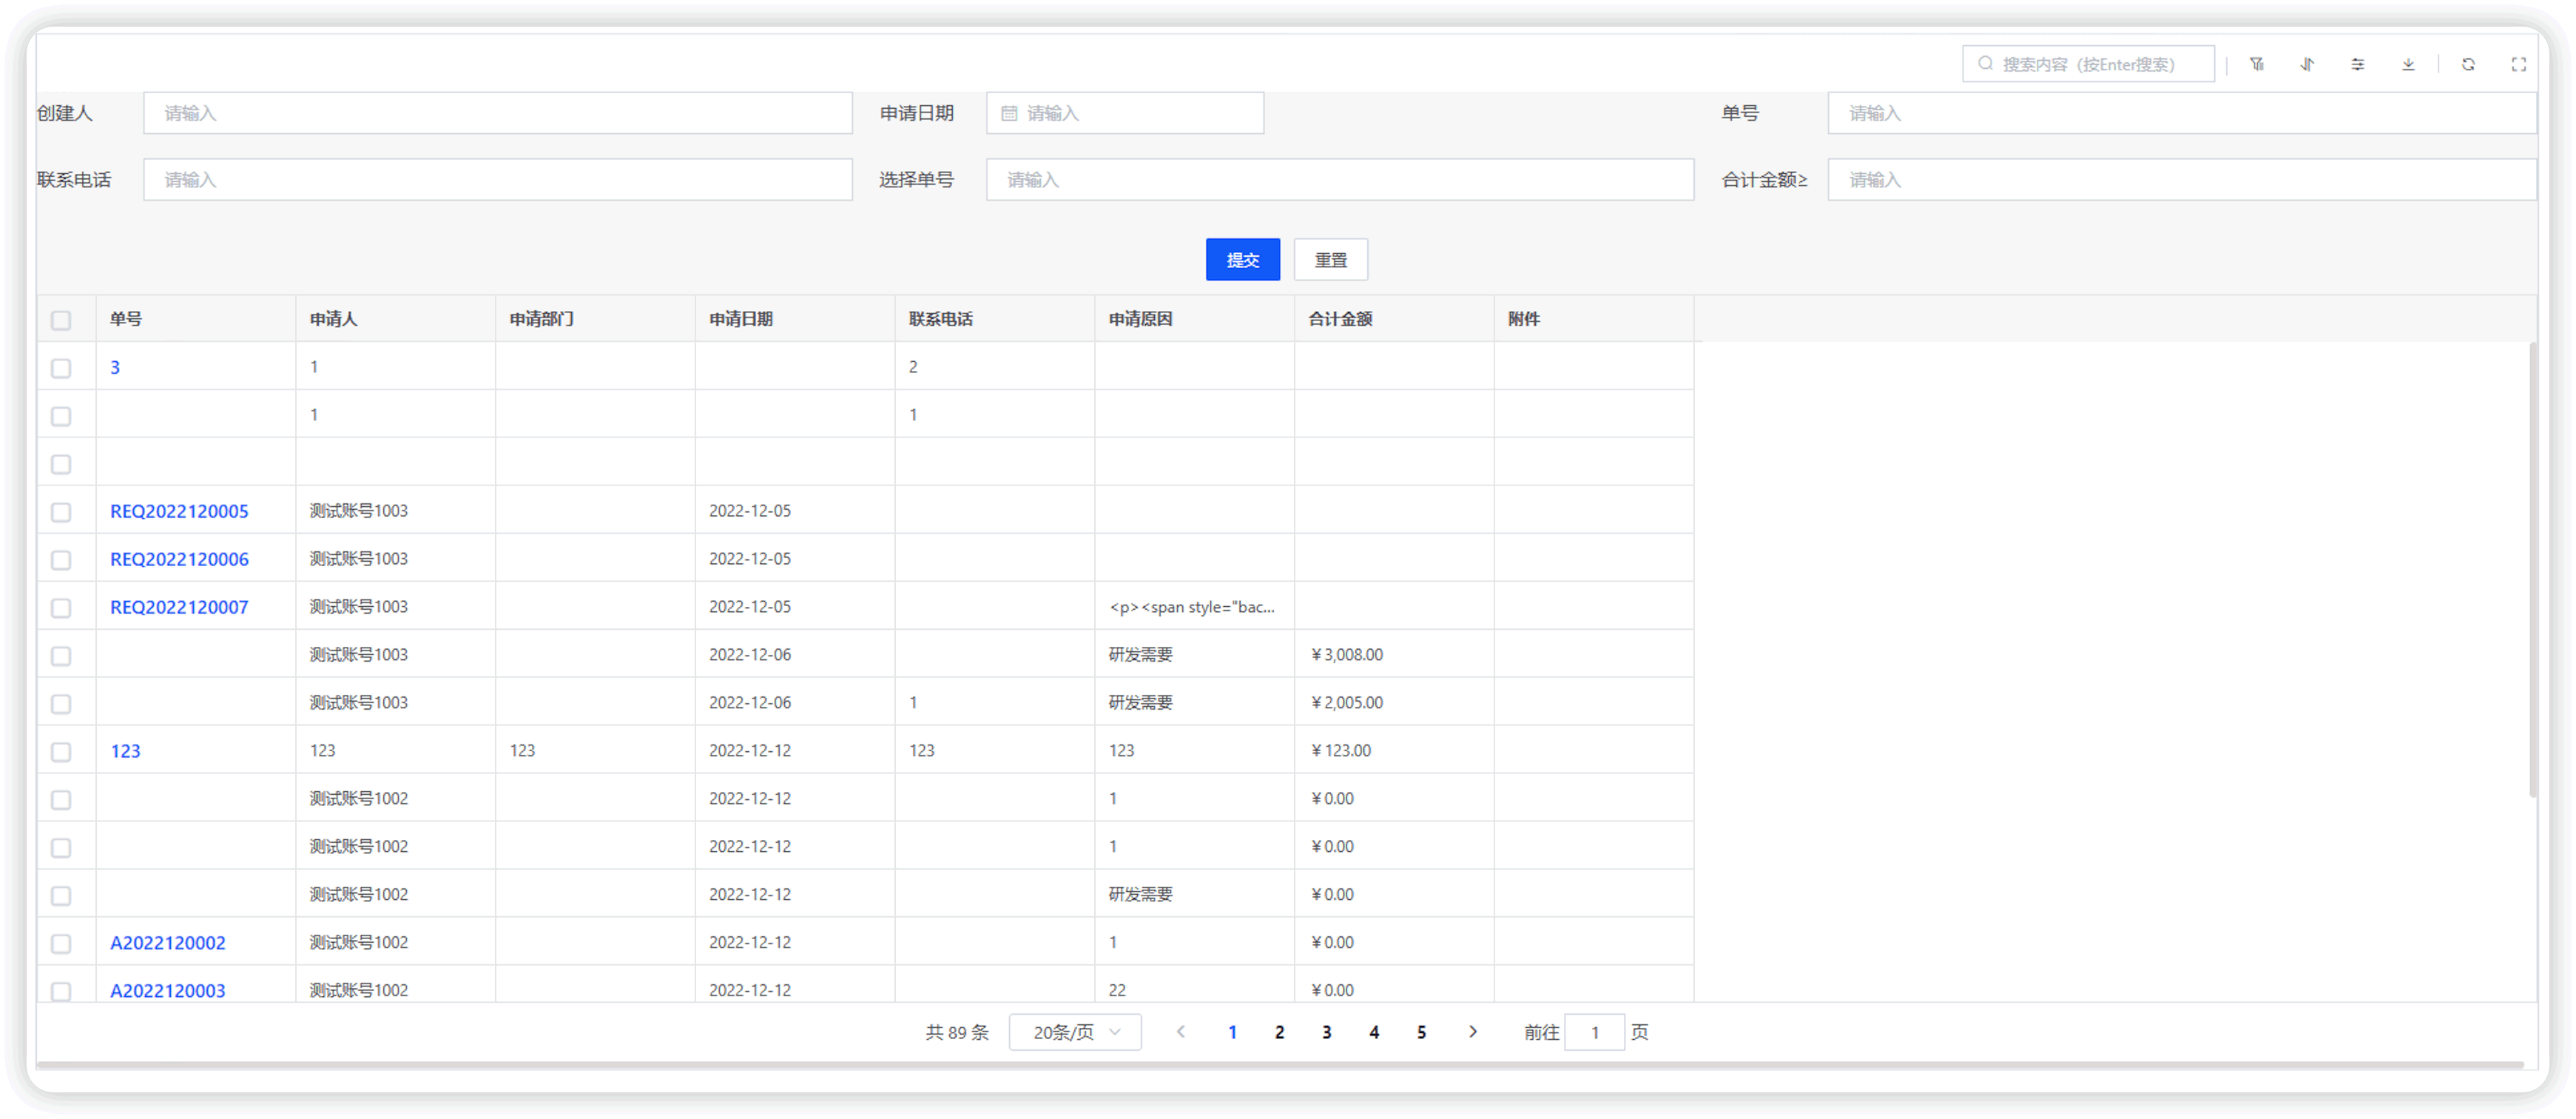Screen dimensions: 2576x1119
Task: Click the sort arrows icon
Action: point(2307,64)
